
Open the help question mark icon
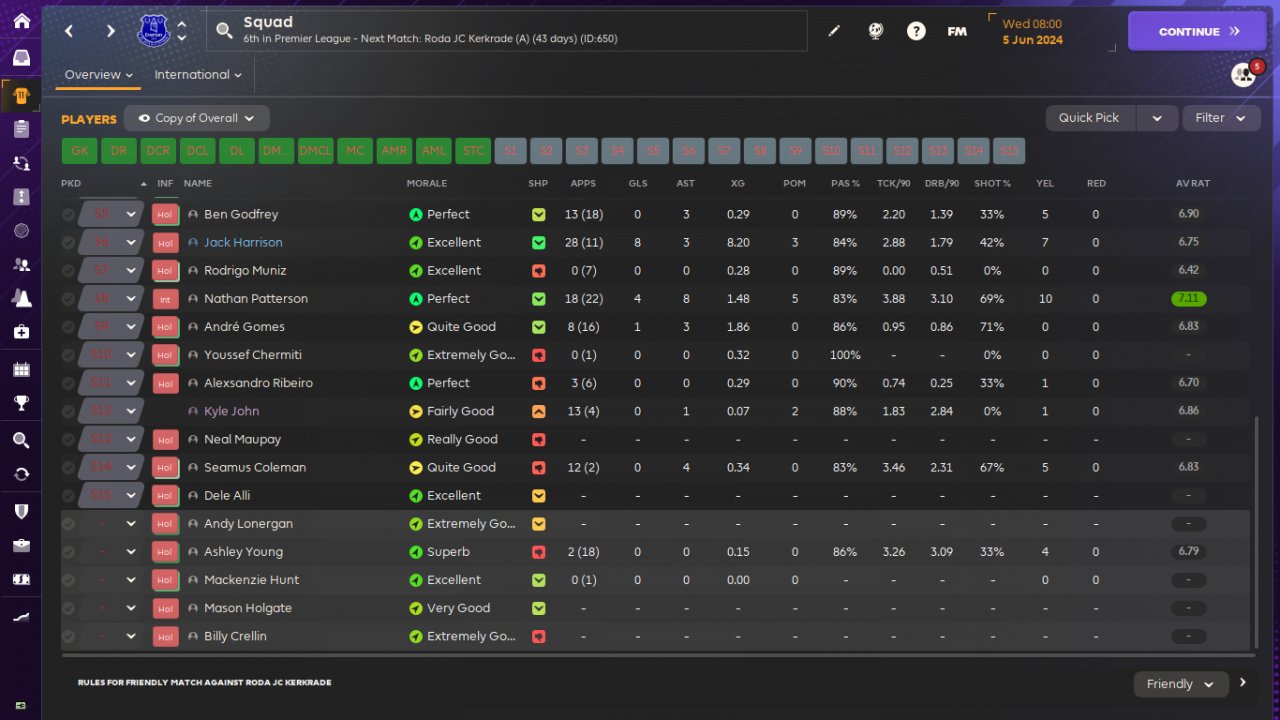[916, 31]
